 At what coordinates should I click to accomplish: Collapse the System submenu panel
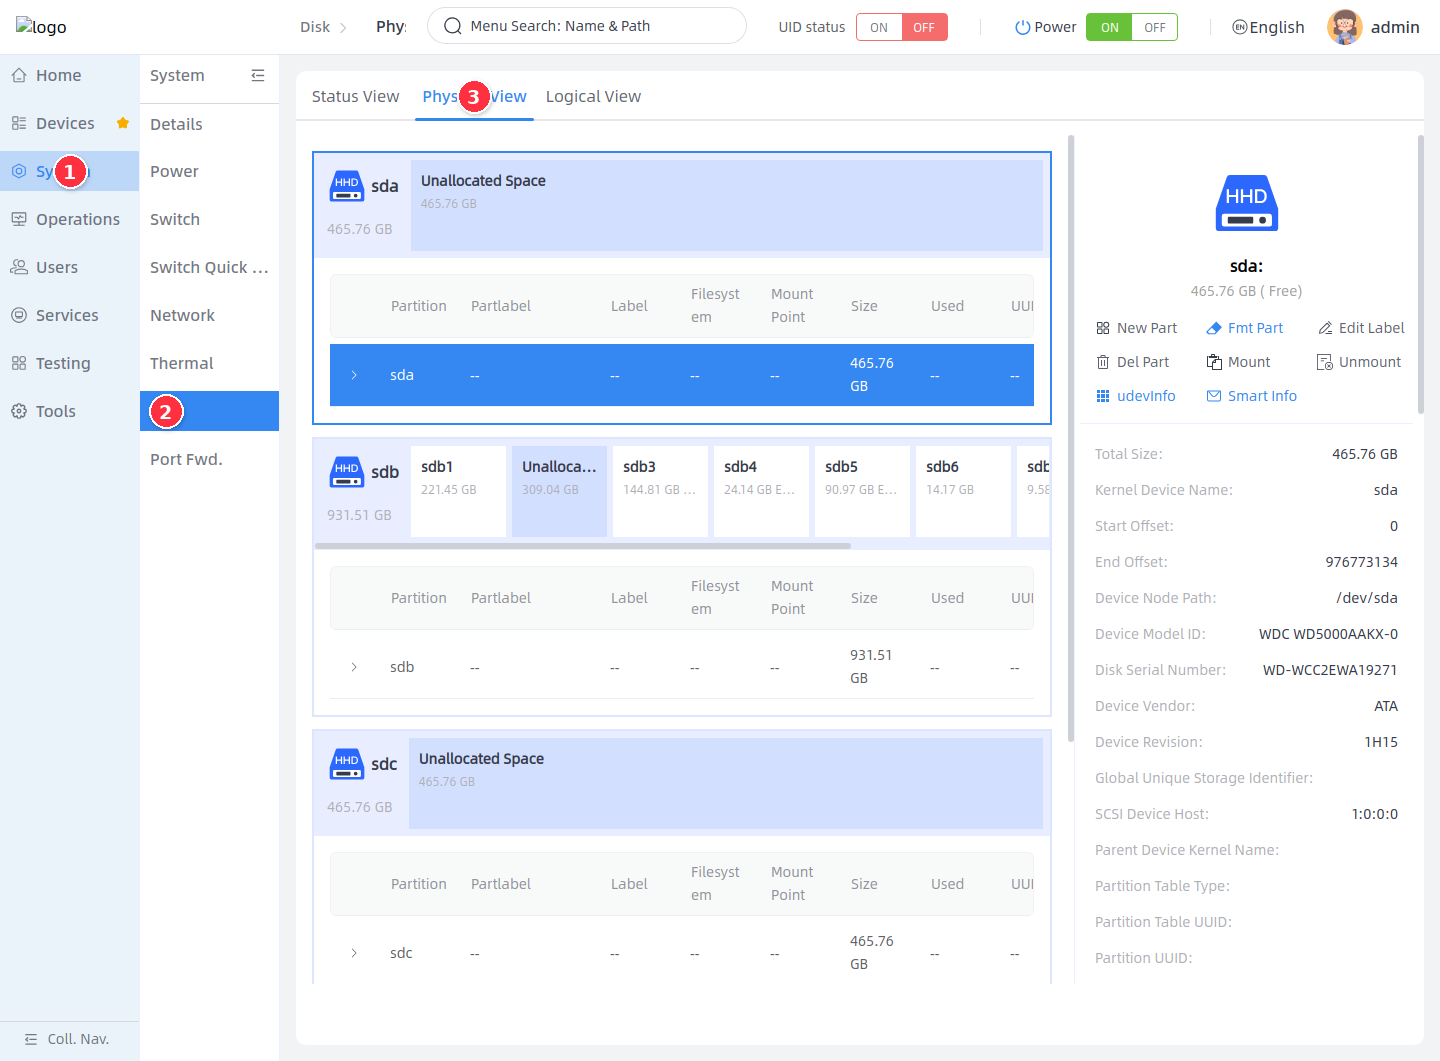[x=258, y=75]
